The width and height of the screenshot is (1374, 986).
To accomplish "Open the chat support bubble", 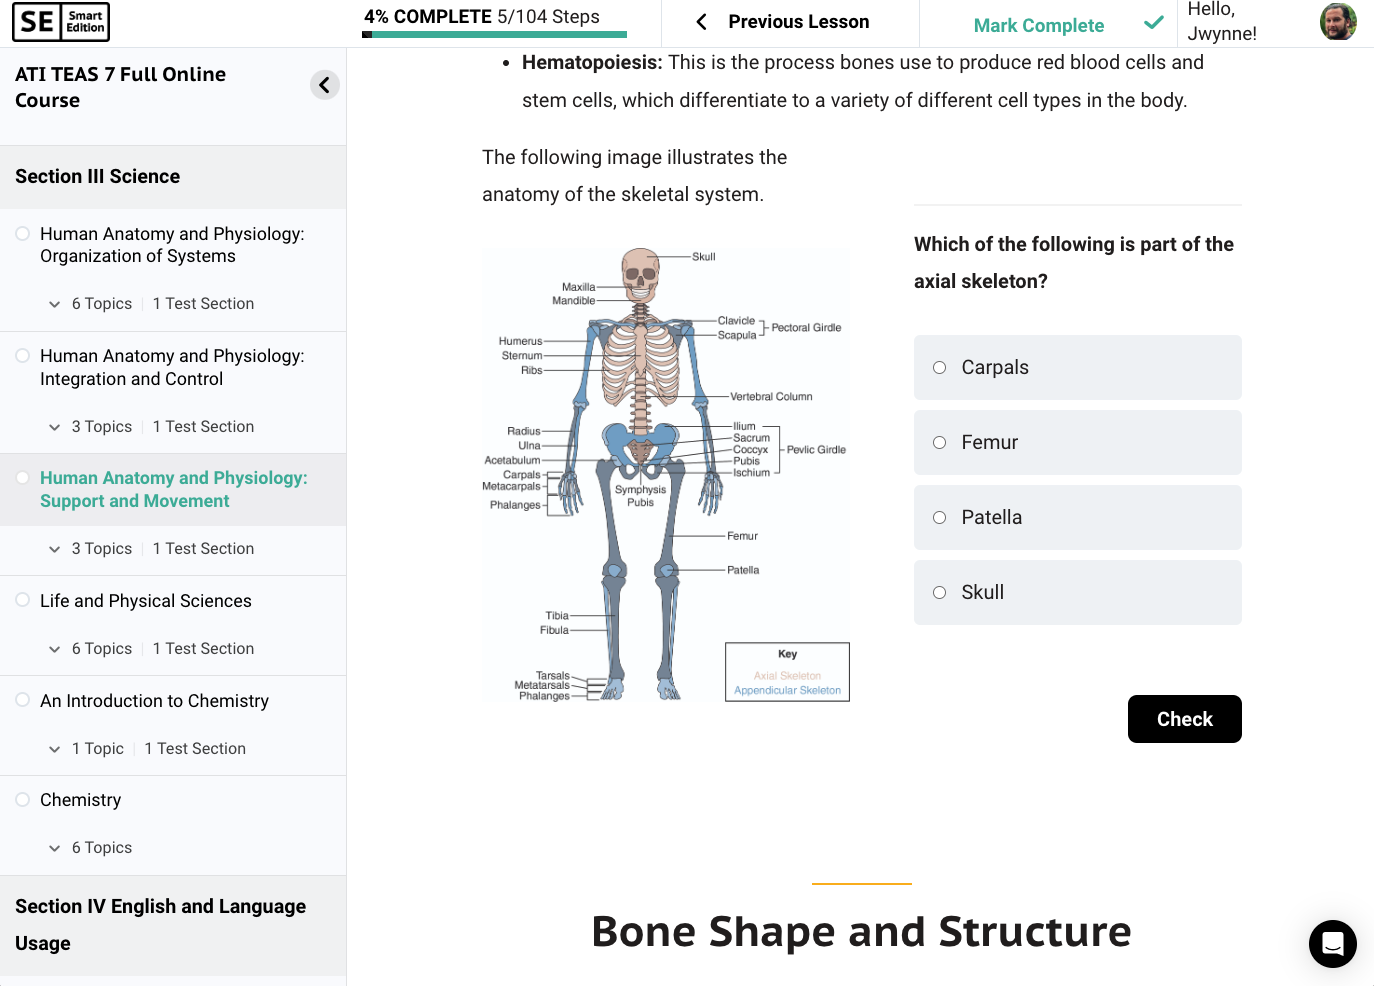I will 1332,943.
